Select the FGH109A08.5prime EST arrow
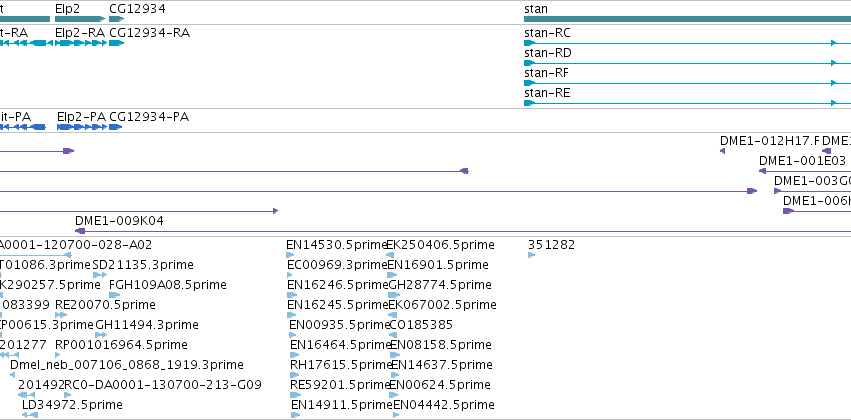The image size is (851, 420). coord(115,295)
